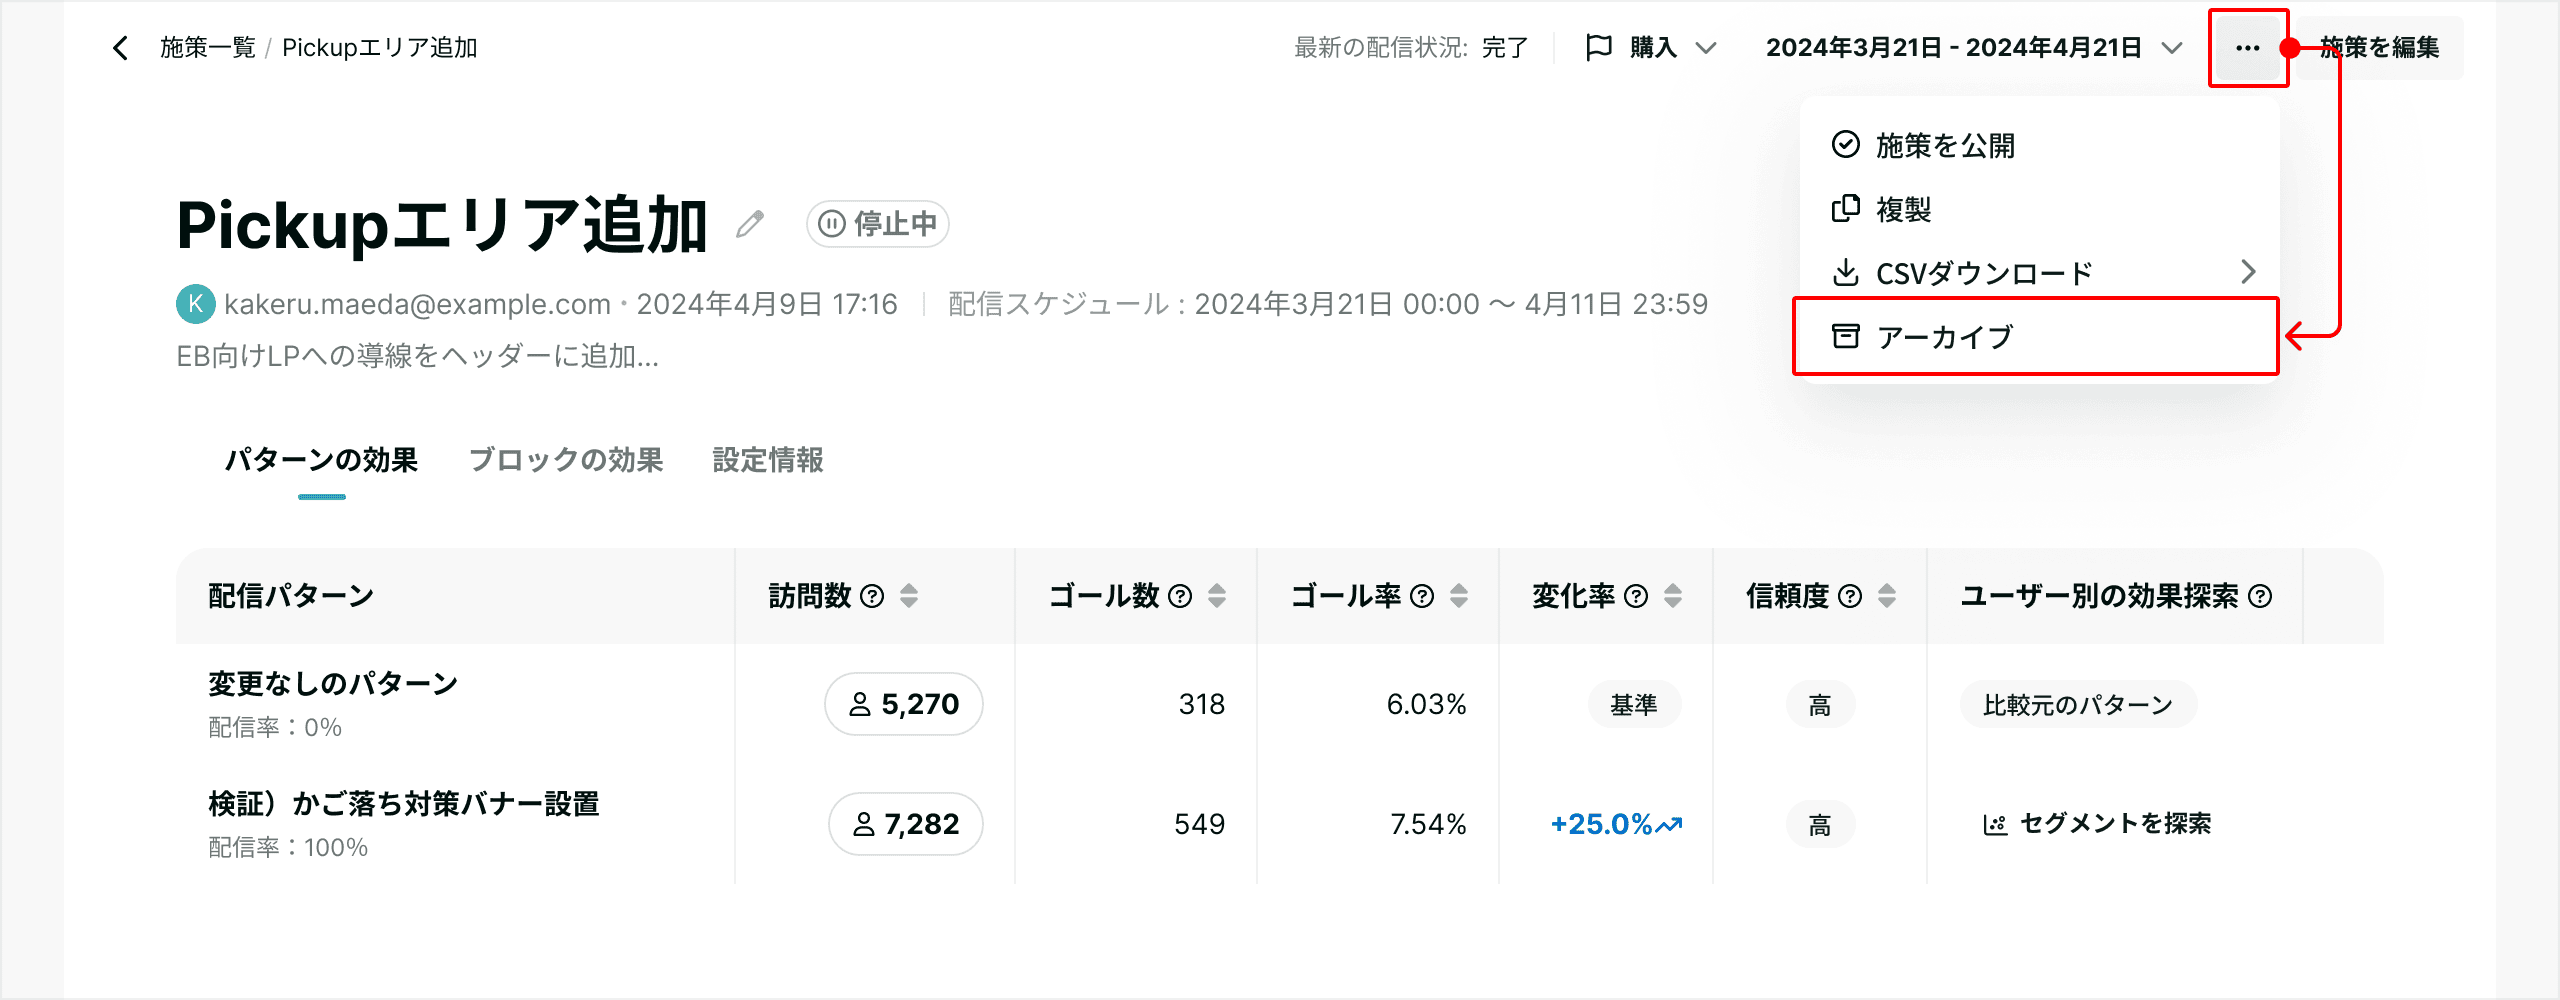Click the help icon beside ユーザー別の効果探索

2260,597
